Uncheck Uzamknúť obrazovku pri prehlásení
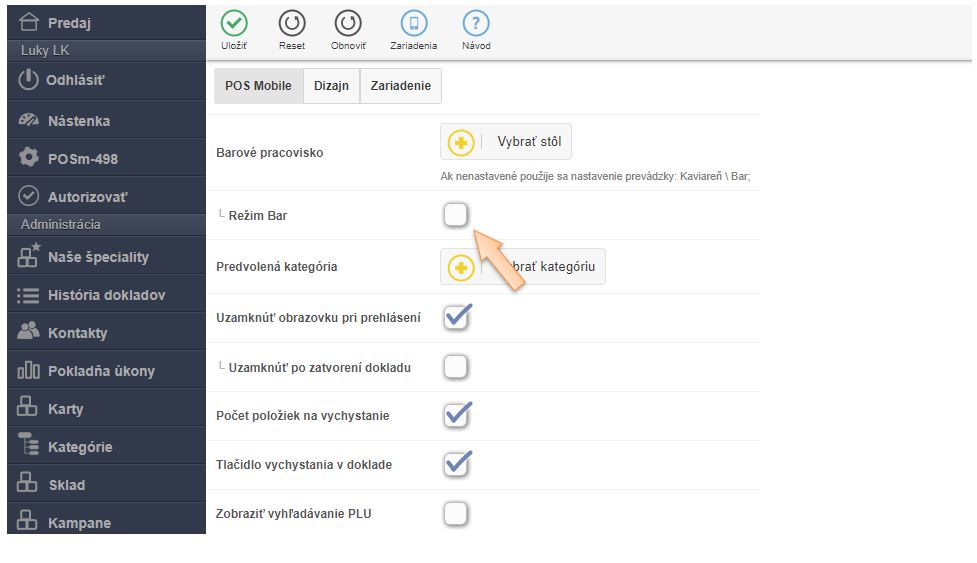977x563 pixels. 456,317
